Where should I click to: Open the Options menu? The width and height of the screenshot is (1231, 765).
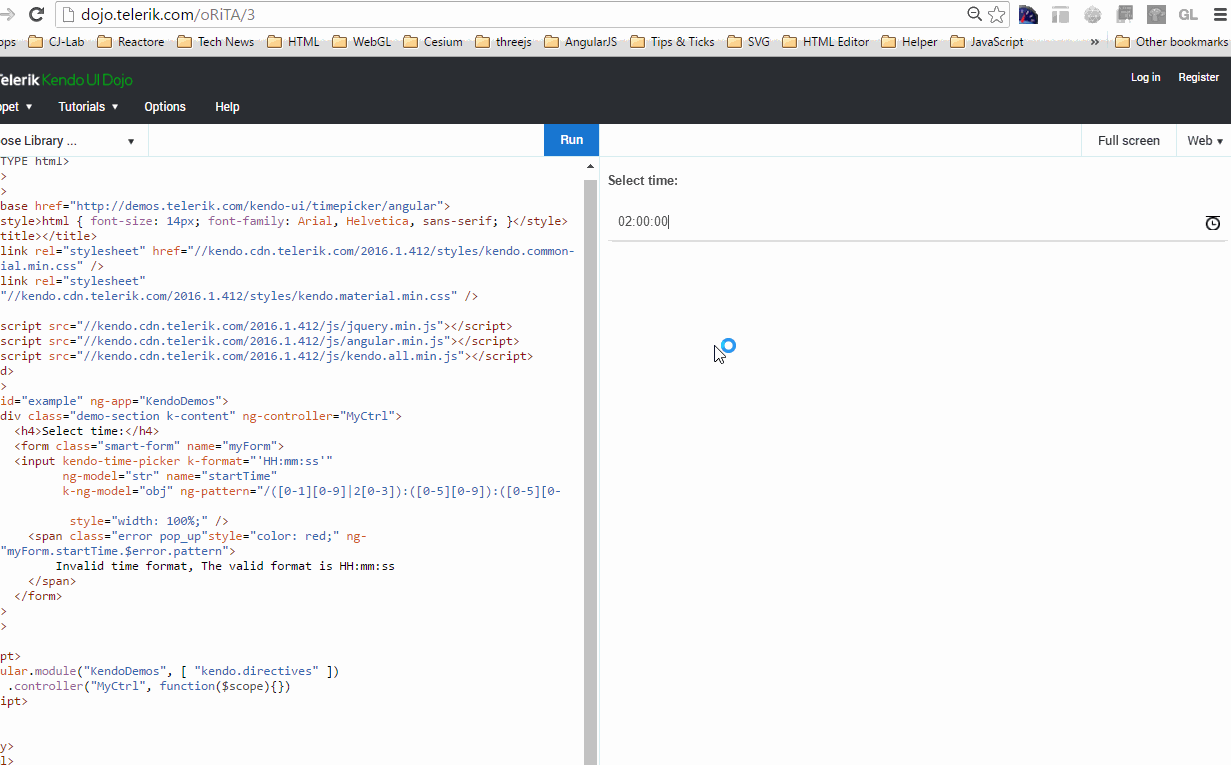(x=165, y=107)
